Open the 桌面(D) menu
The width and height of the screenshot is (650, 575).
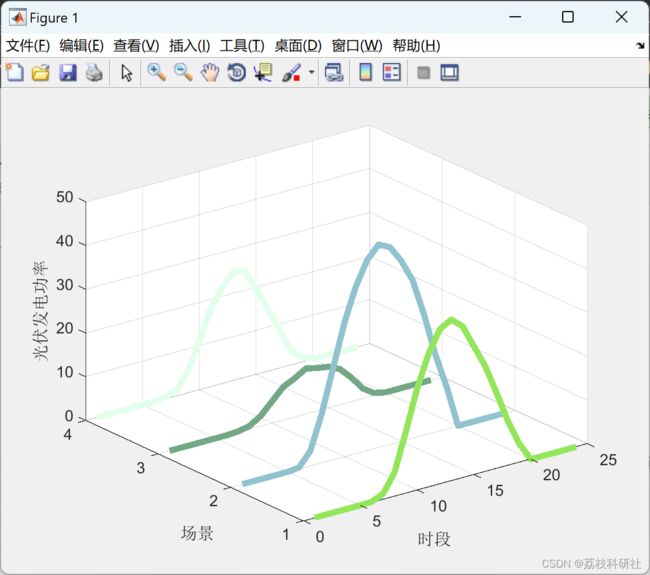point(298,46)
